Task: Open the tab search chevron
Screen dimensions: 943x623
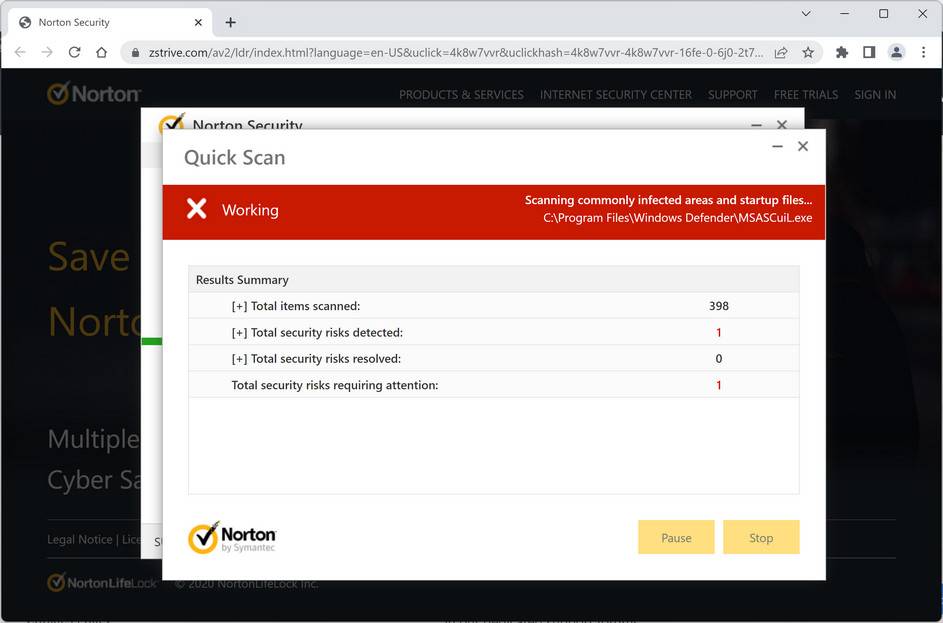Action: tap(806, 13)
